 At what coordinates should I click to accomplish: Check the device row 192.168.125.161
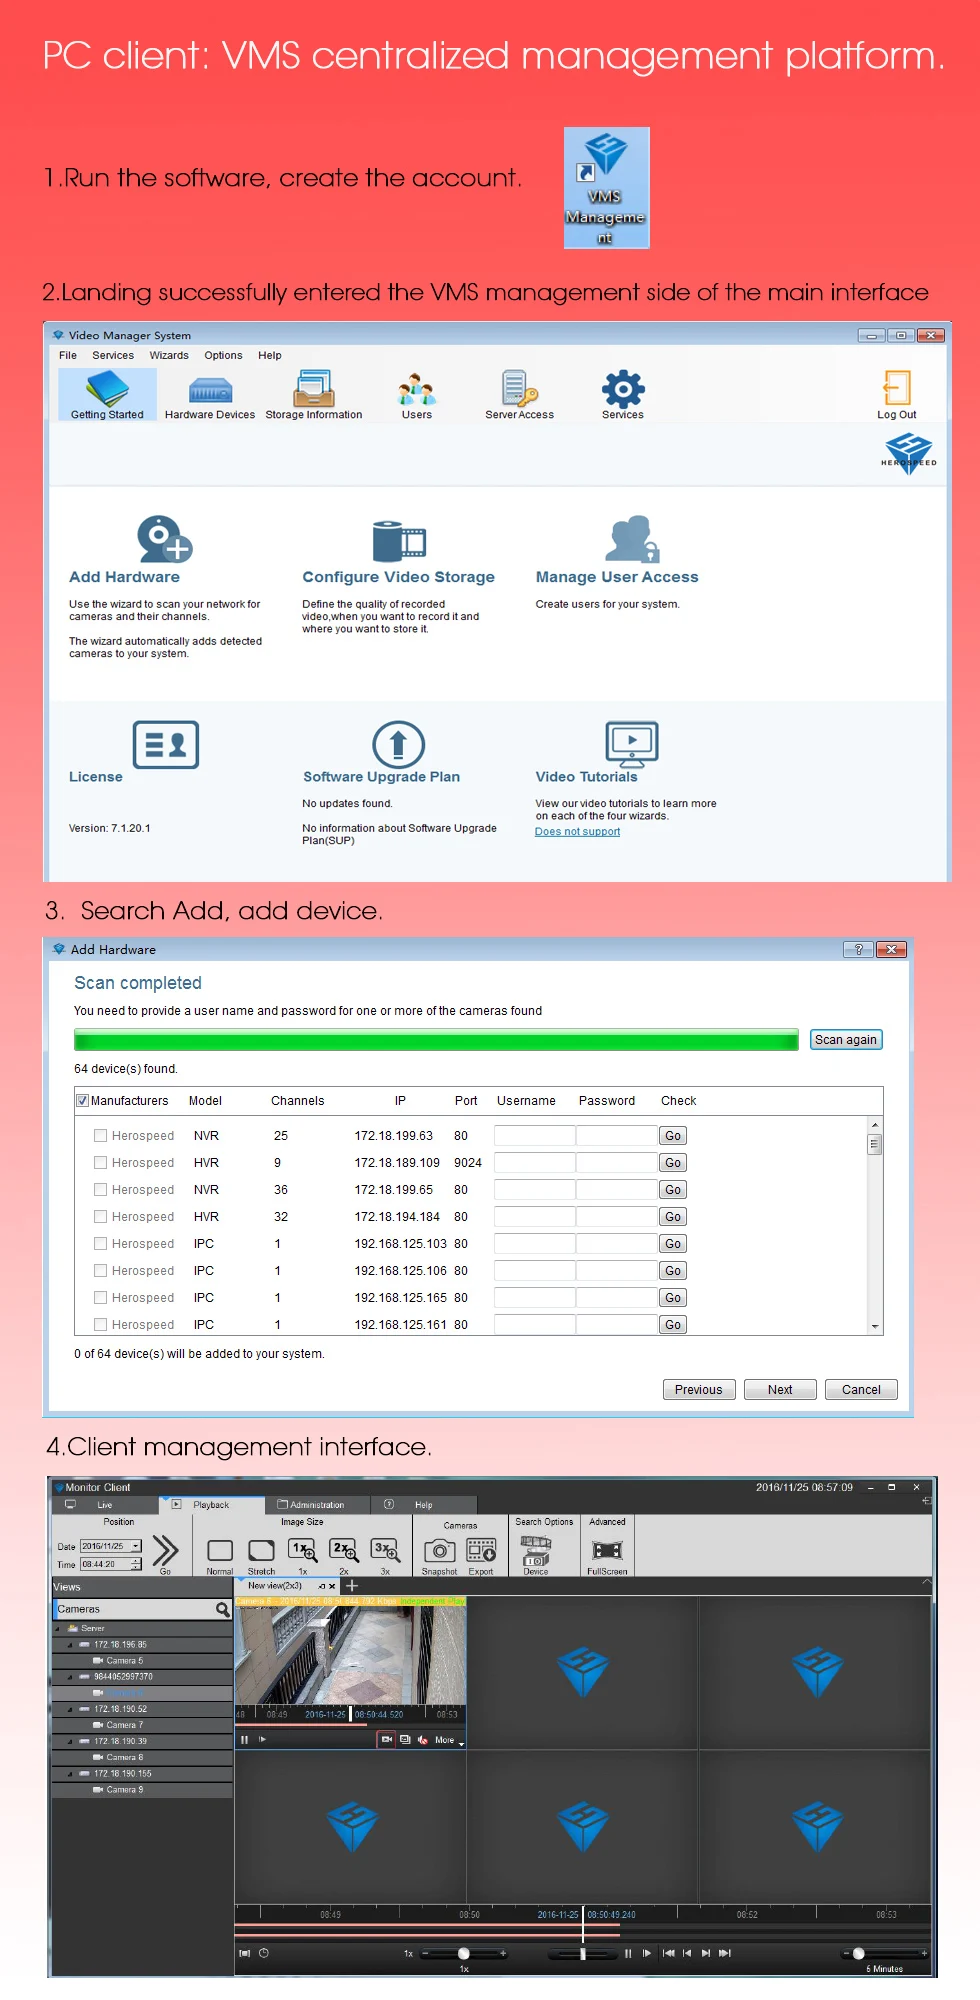pos(100,1325)
